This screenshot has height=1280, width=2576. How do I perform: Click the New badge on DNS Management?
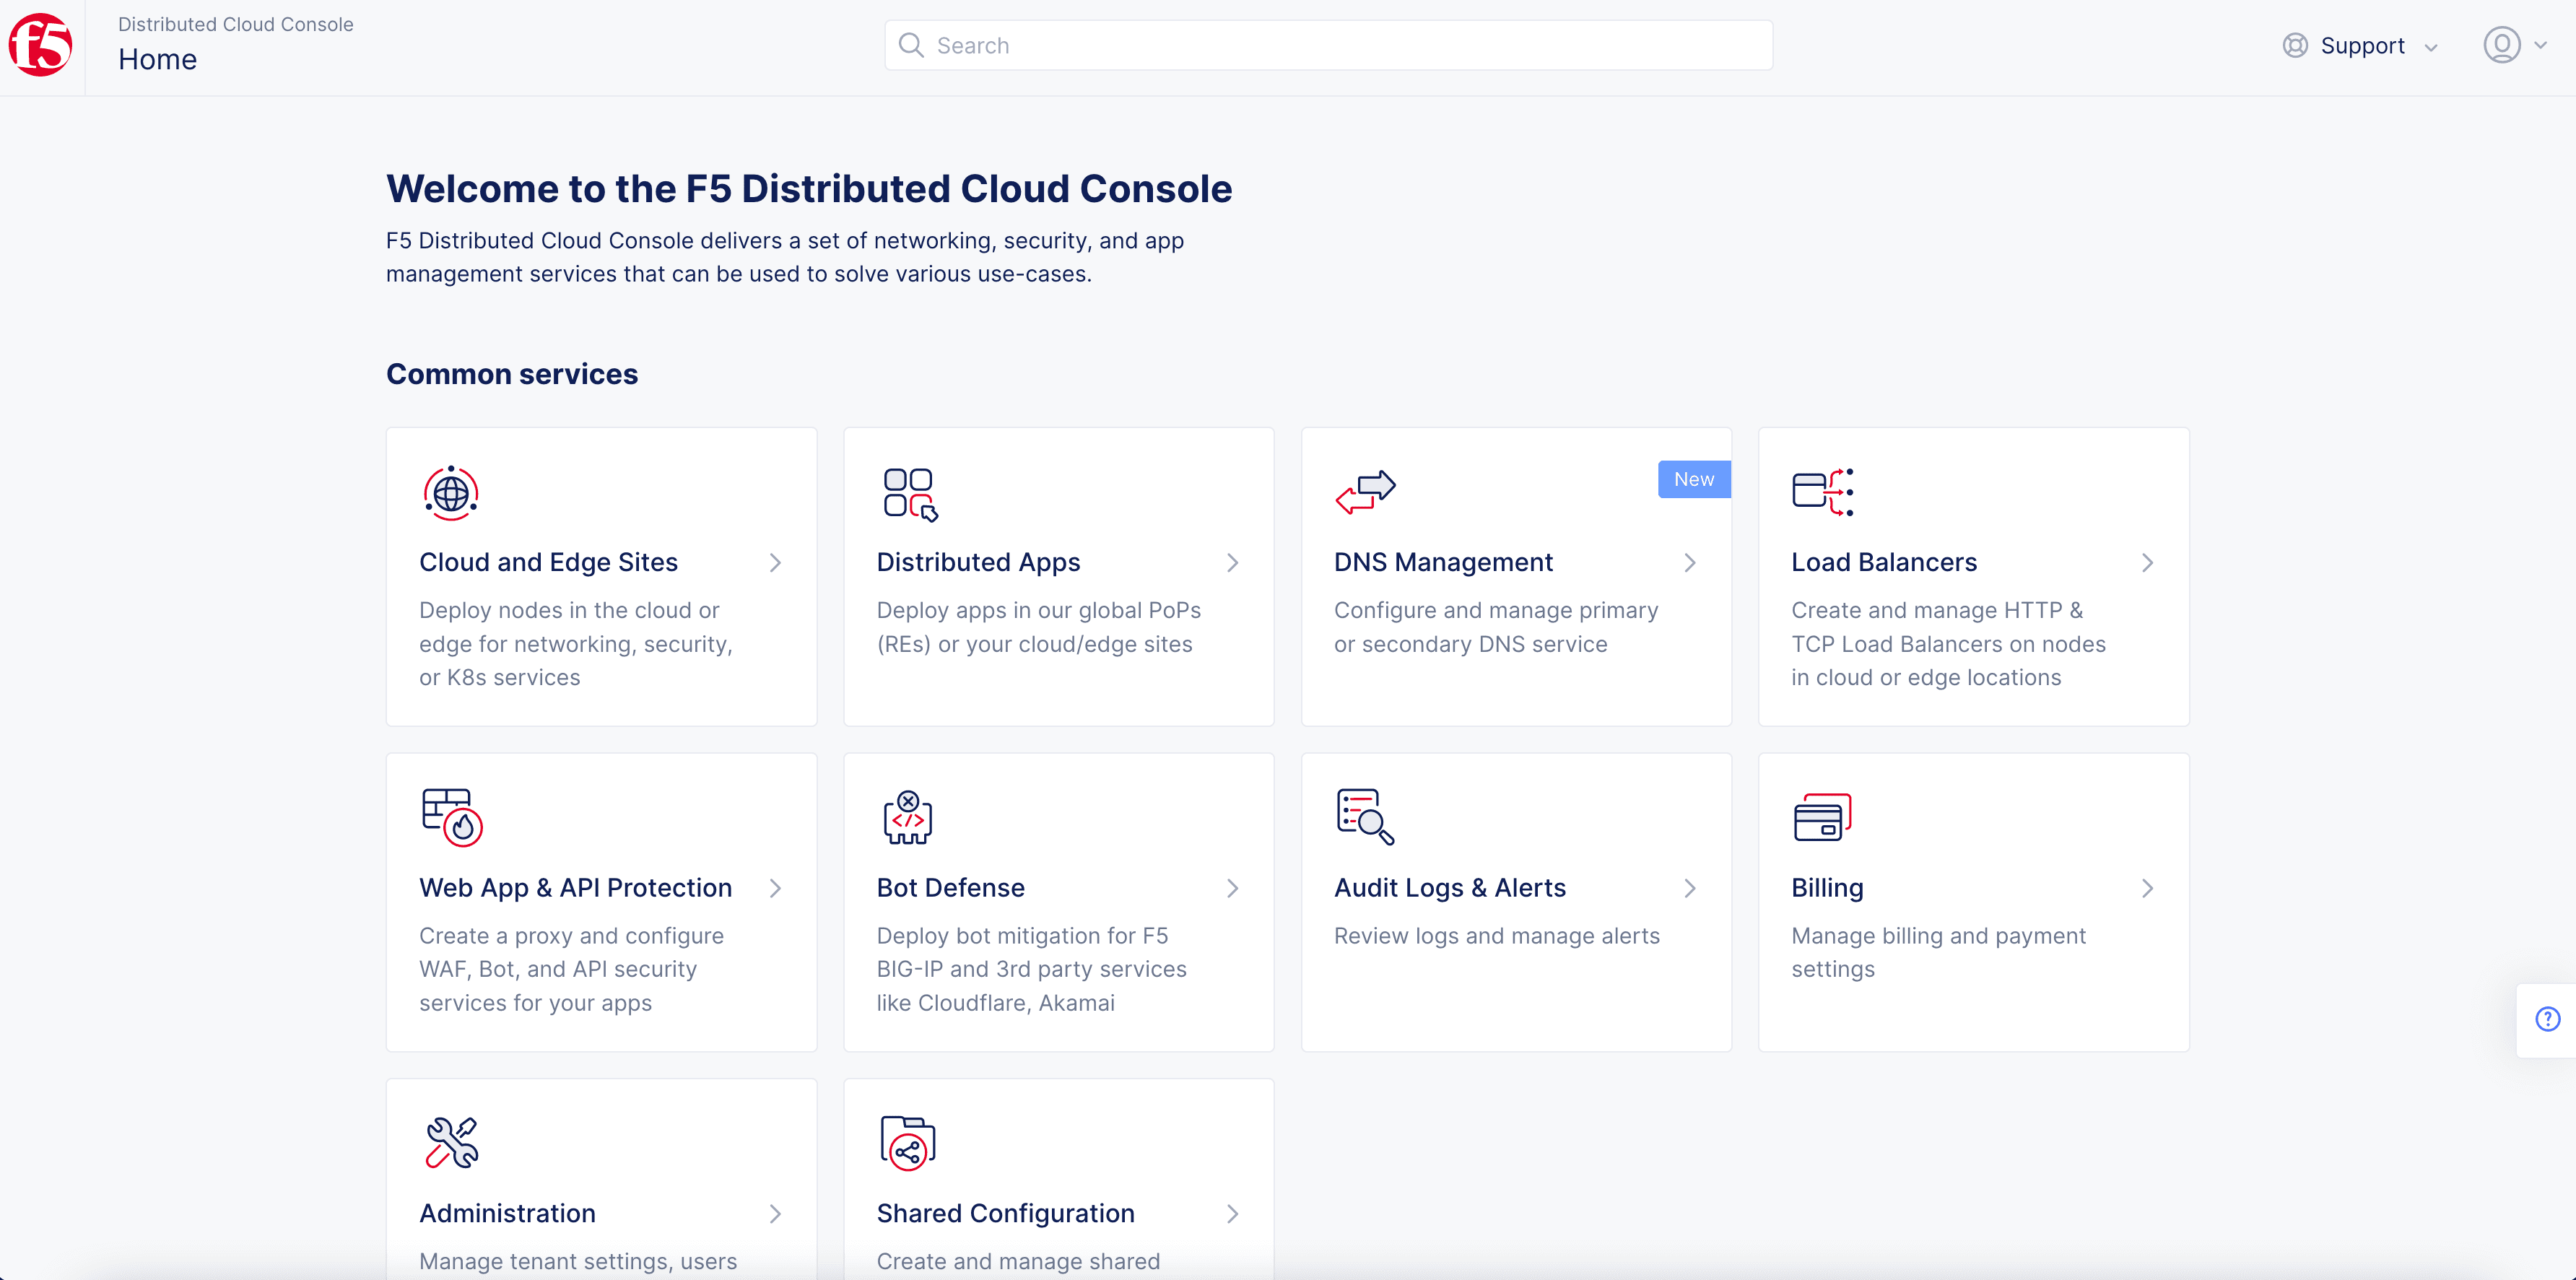pos(1693,479)
